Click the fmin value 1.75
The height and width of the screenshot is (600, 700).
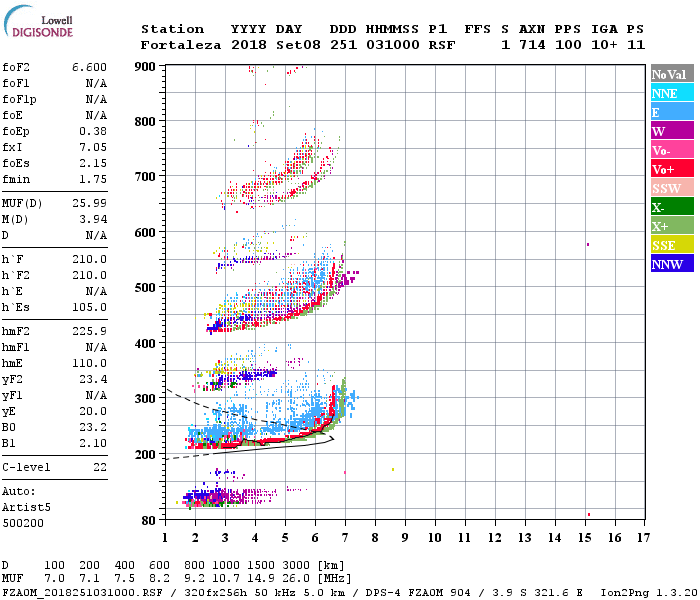(x=93, y=179)
